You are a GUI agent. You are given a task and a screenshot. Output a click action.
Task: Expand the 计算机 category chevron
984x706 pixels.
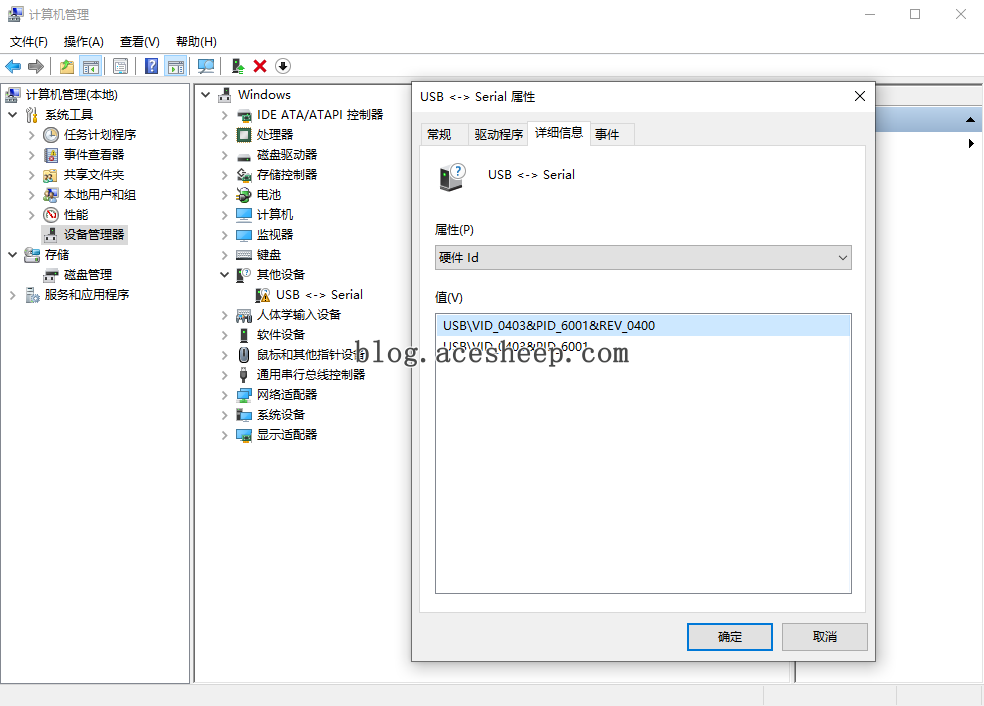[x=224, y=215]
